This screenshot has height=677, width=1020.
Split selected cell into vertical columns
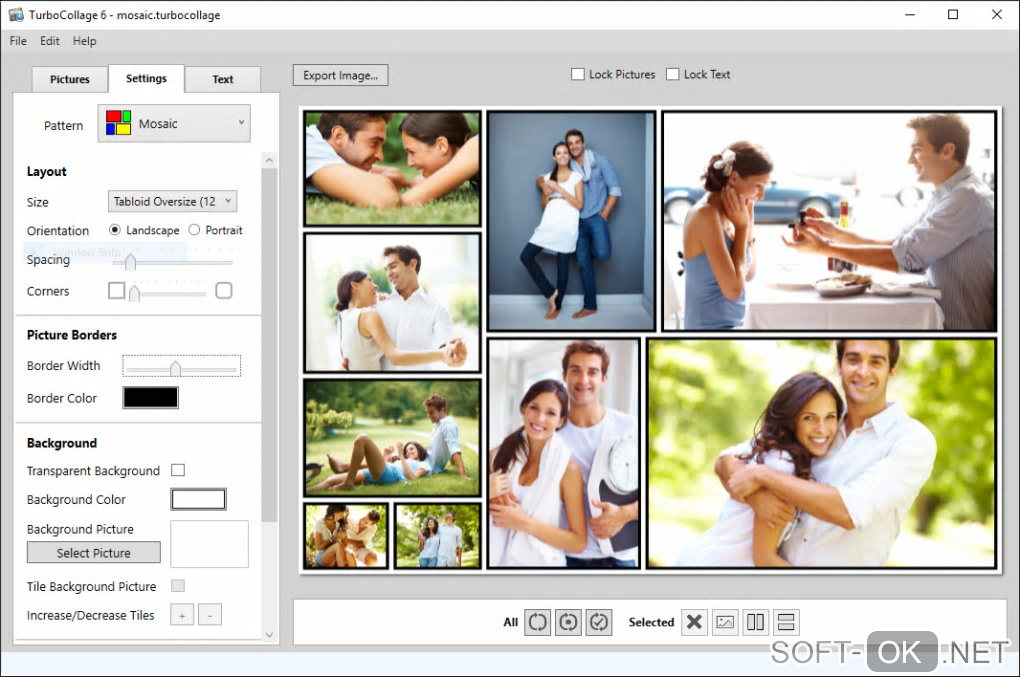[x=755, y=622]
